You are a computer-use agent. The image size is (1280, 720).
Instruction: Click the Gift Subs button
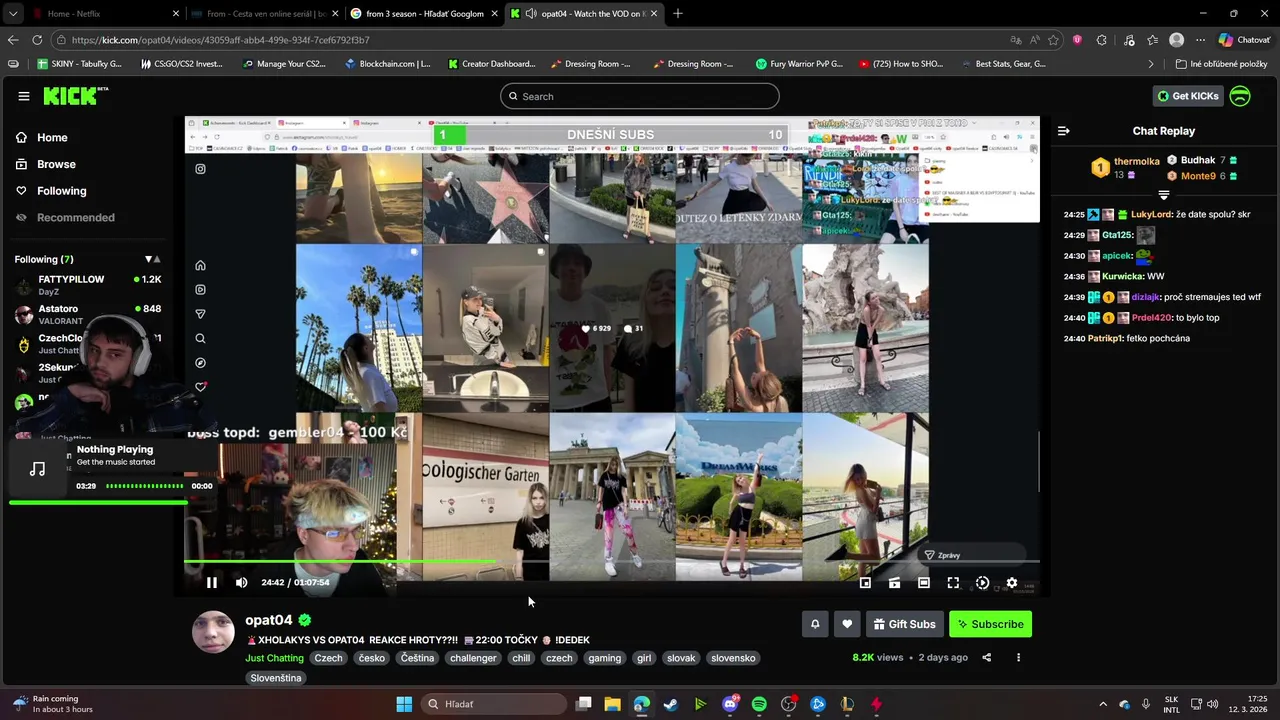point(905,624)
